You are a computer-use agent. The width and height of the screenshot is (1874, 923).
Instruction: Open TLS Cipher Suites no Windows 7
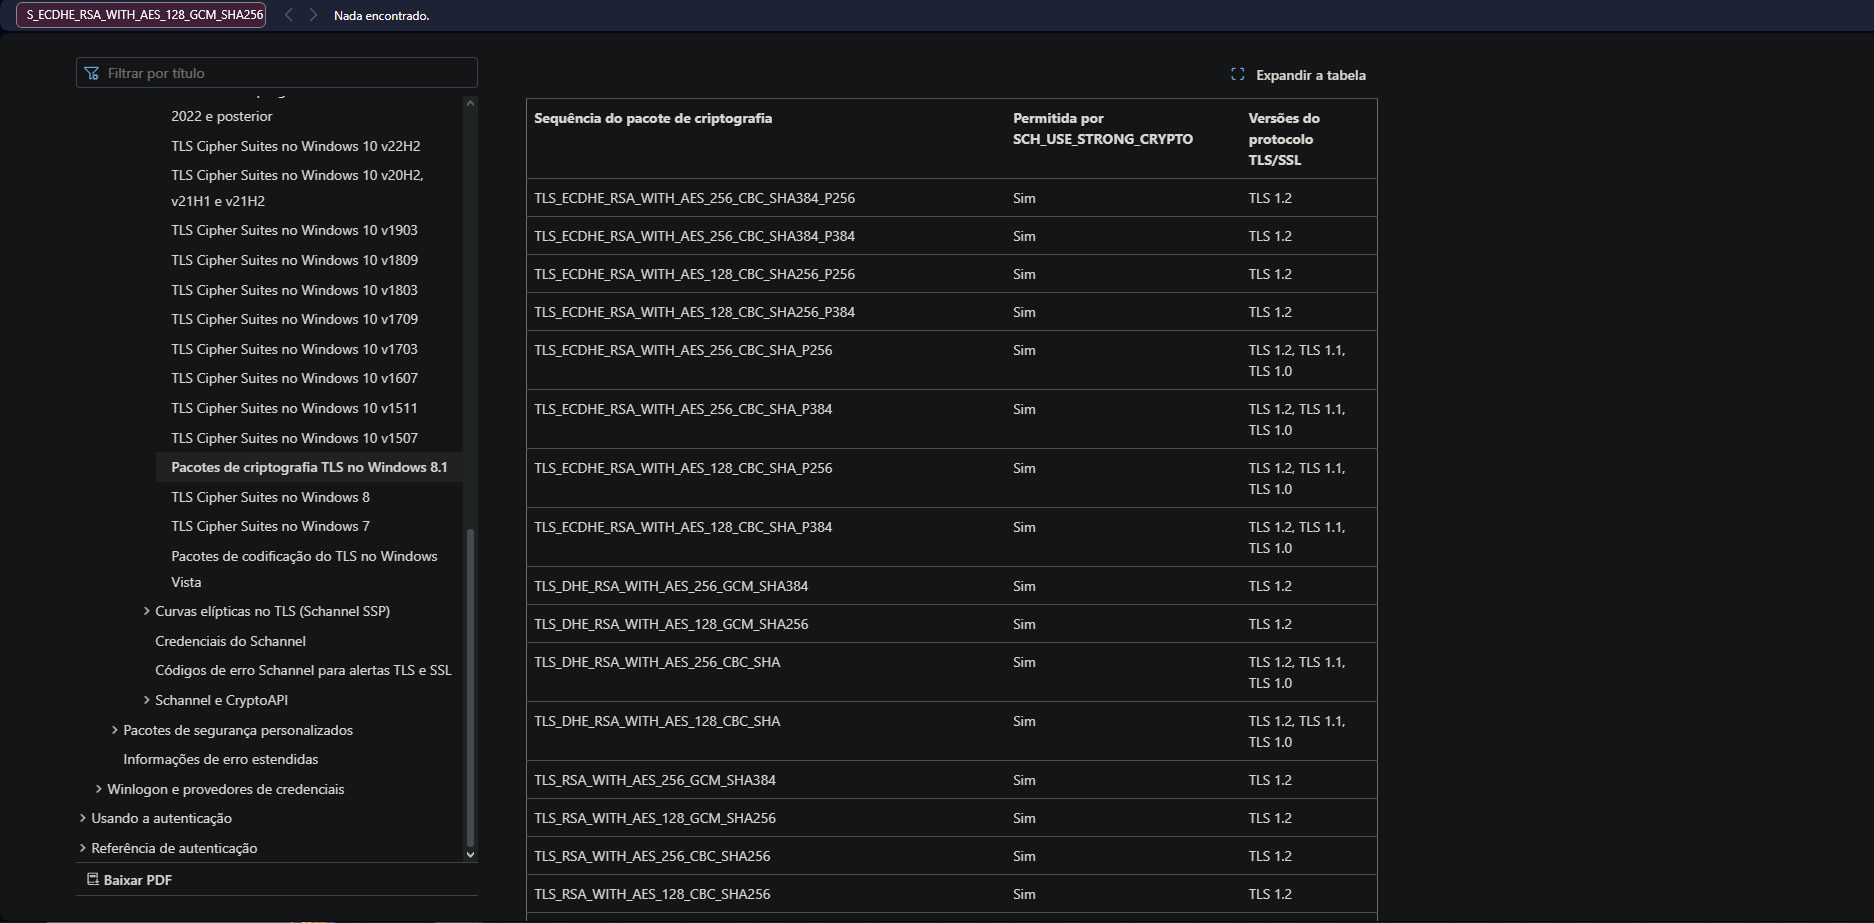pyautogui.click(x=270, y=526)
